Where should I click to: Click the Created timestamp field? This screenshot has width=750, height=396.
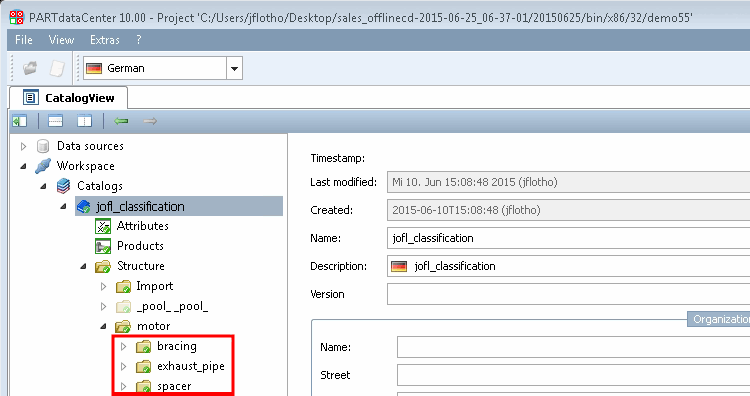(x=568, y=210)
